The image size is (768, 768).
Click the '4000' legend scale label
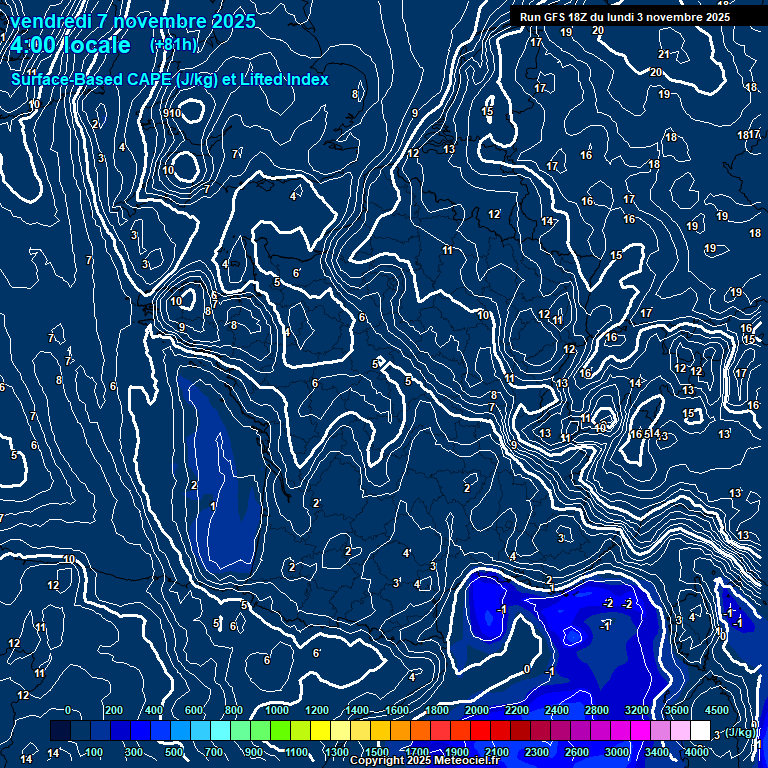click(697, 752)
